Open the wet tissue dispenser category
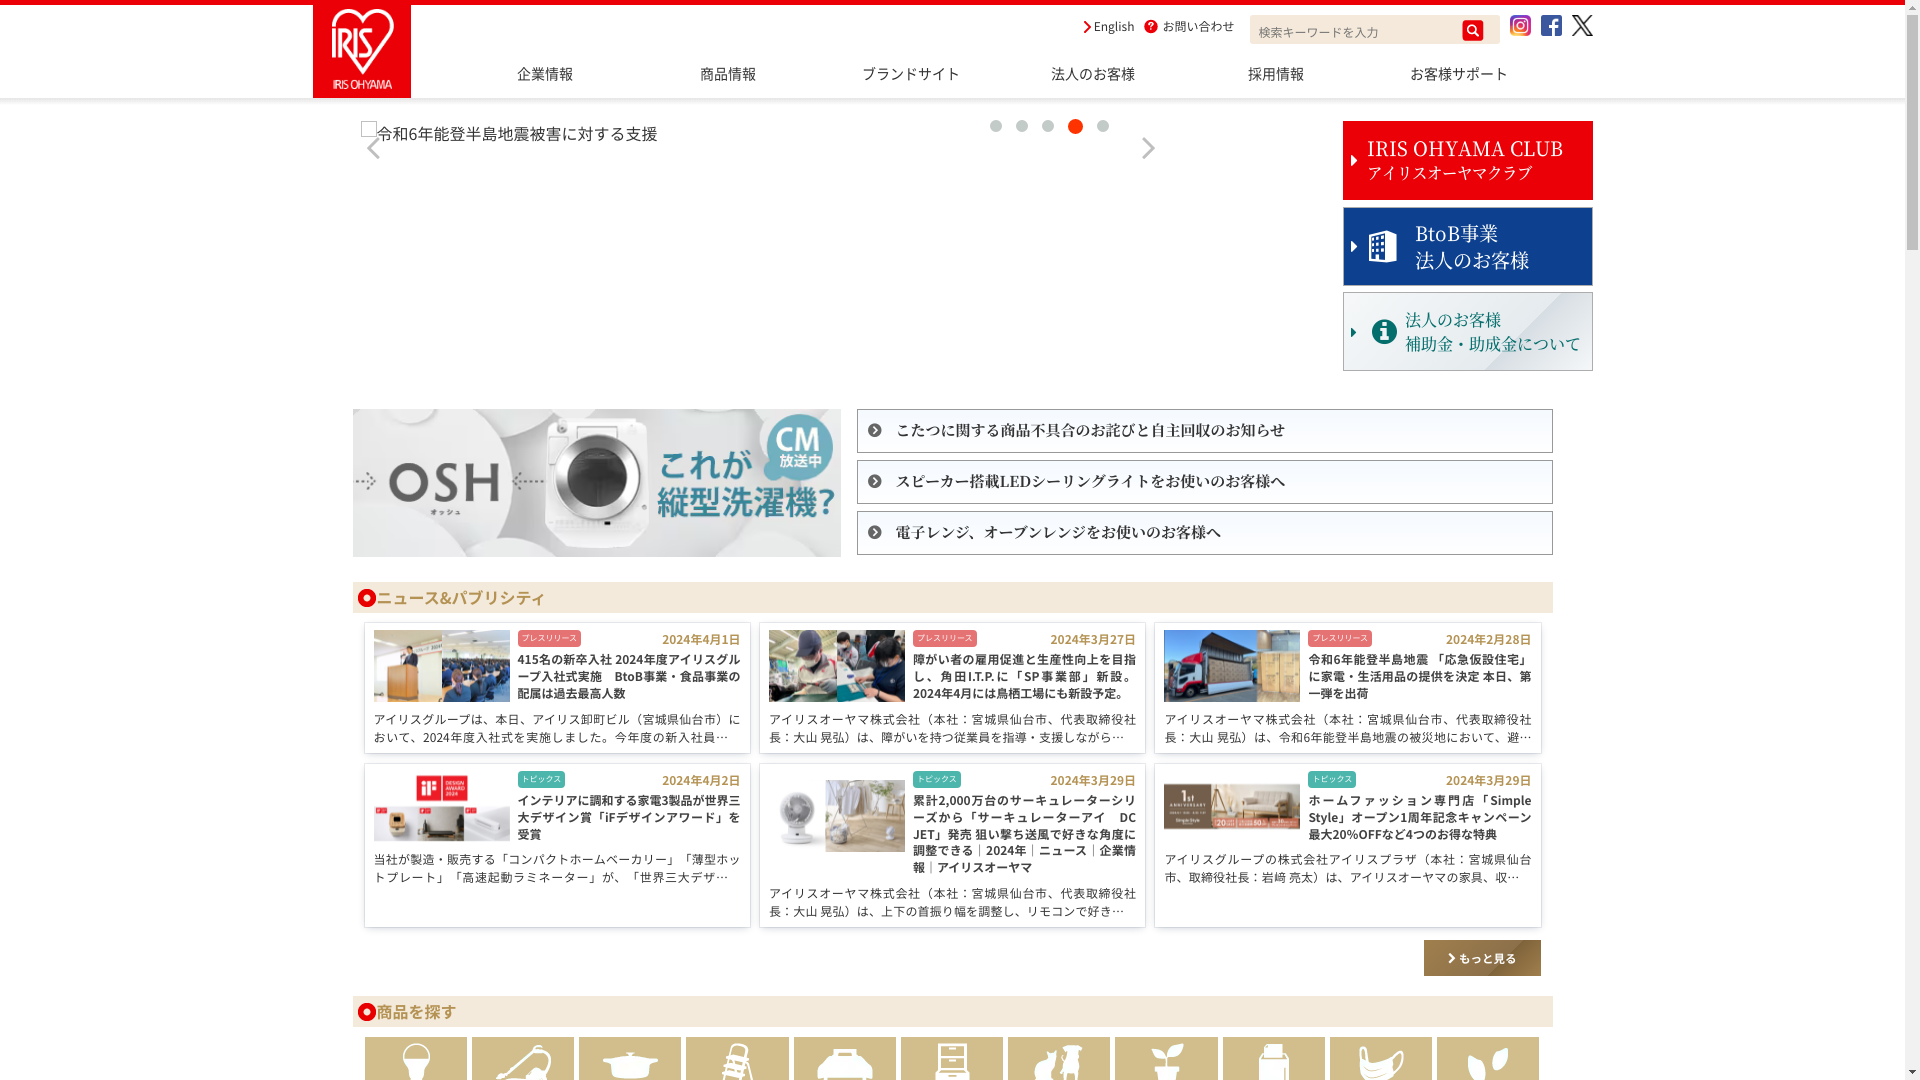This screenshot has width=1920, height=1080. [x=1274, y=1058]
